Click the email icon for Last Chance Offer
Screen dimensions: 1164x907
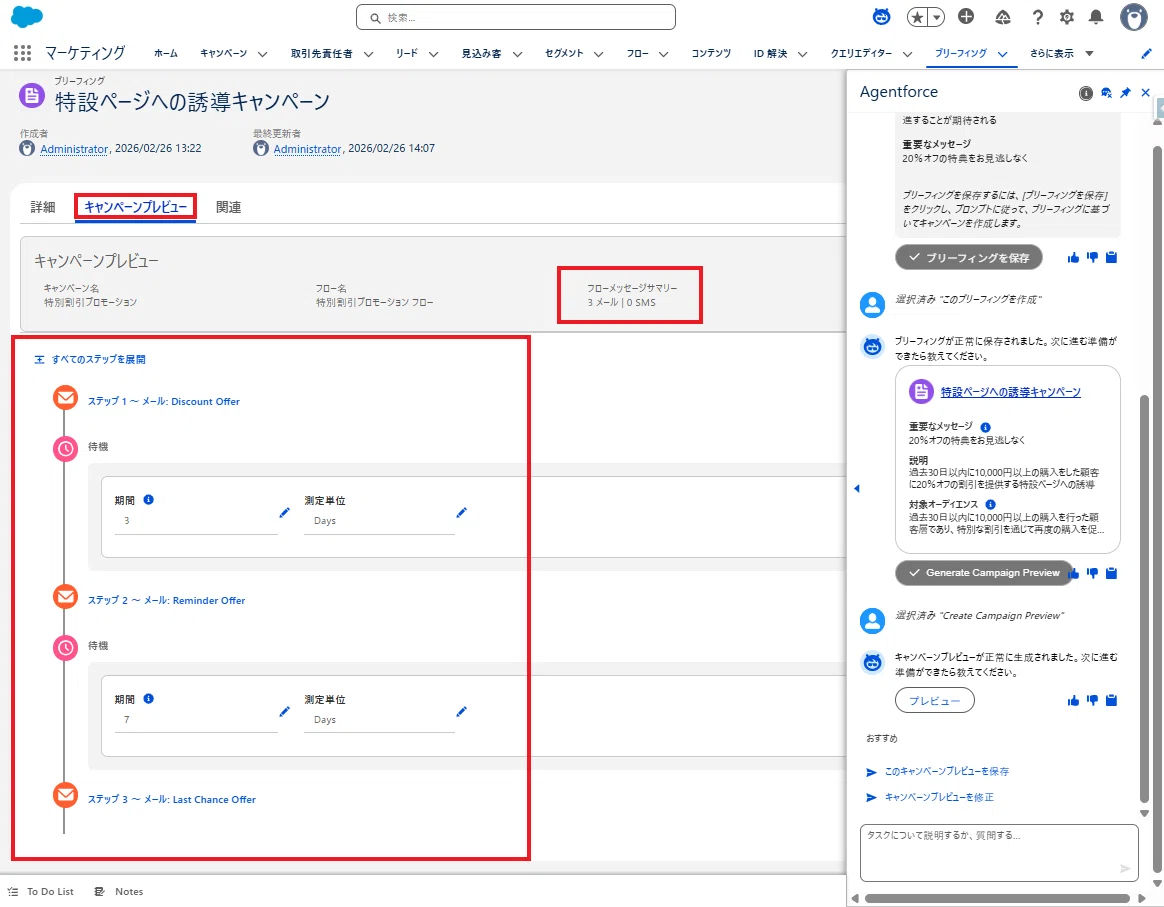(65, 796)
